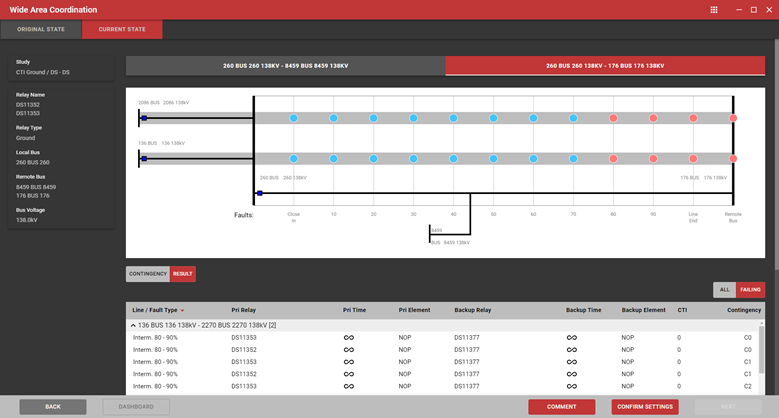Click the relay square on 136 BUS line
779x418 pixels.
click(144, 159)
